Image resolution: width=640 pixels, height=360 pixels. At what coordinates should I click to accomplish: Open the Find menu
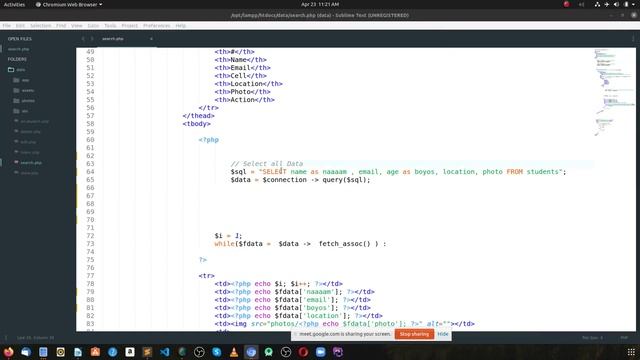(x=61, y=25)
